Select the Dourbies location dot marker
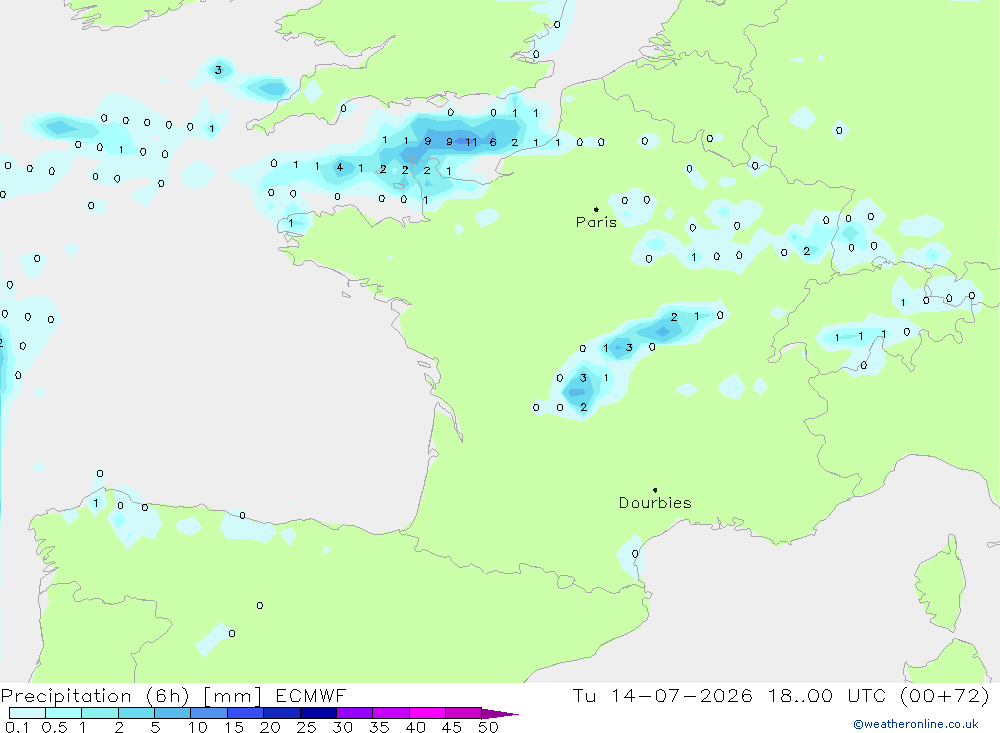Image resolution: width=1000 pixels, height=733 pixels. point(655,490)
